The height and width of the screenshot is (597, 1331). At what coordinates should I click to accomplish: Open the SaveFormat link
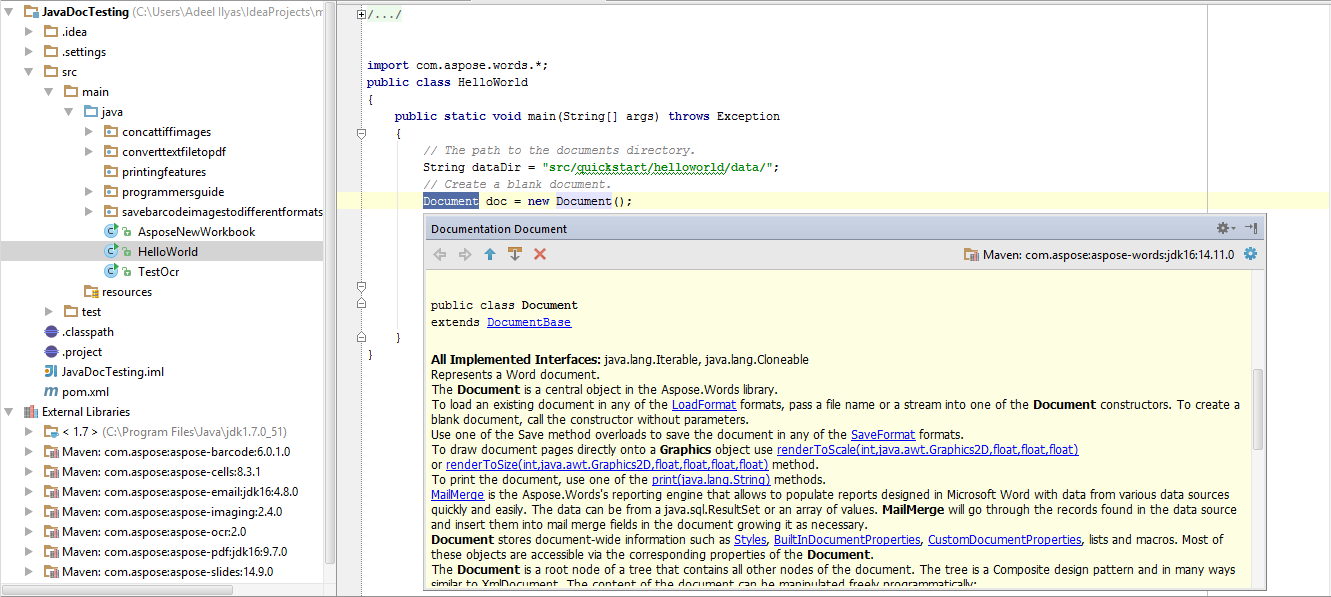[x=883, y=435]
